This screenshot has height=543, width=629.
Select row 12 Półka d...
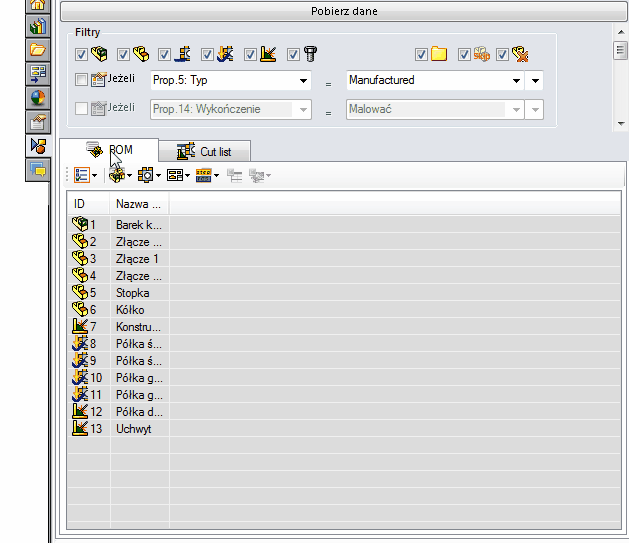(344, 412)
